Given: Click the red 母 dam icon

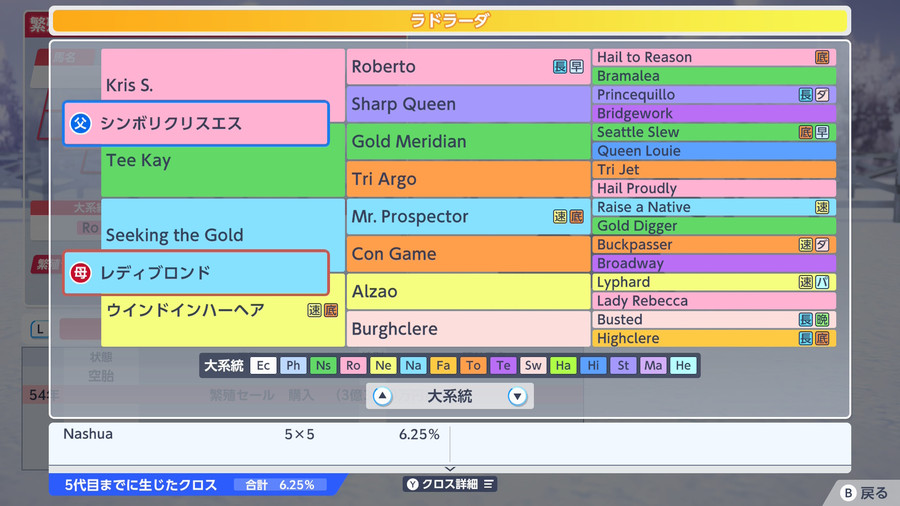Looking at the screenshot, I should (x=80, y=273).
